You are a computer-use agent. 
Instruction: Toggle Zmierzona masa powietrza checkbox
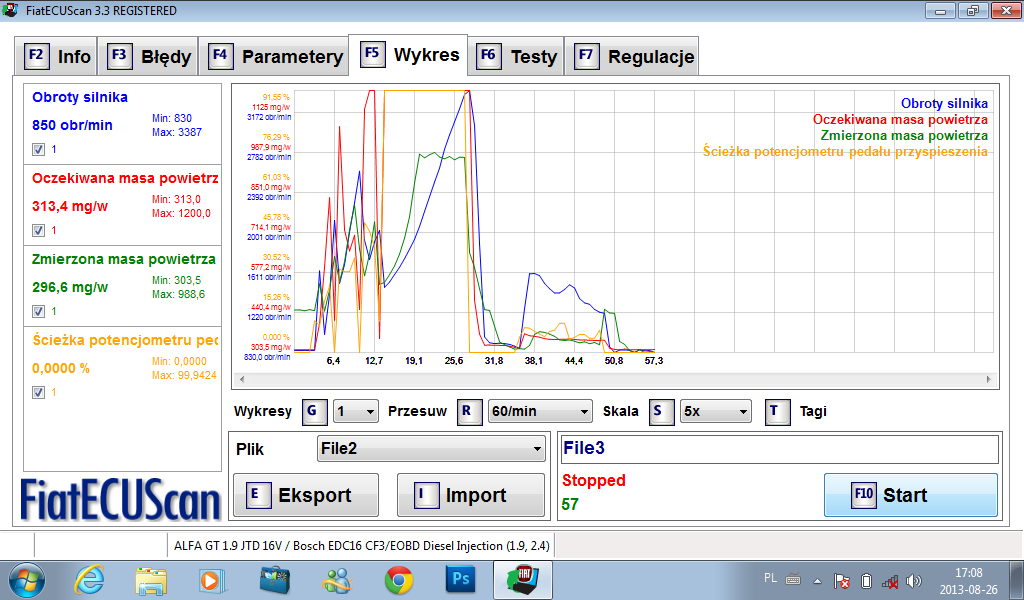coord(38,311)
